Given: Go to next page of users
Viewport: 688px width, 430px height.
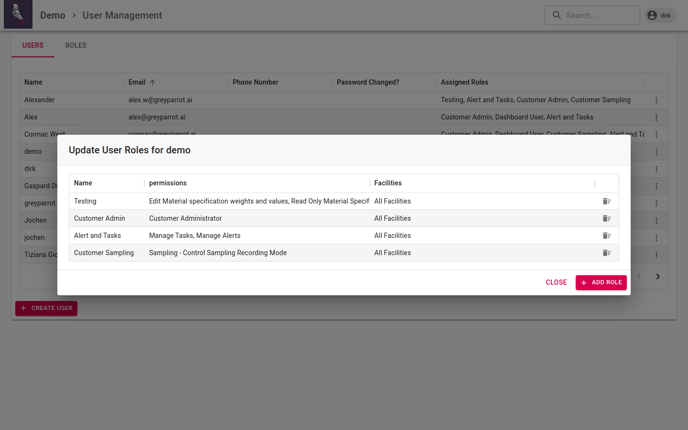Looking at the screenshot, I should [657, 276].
